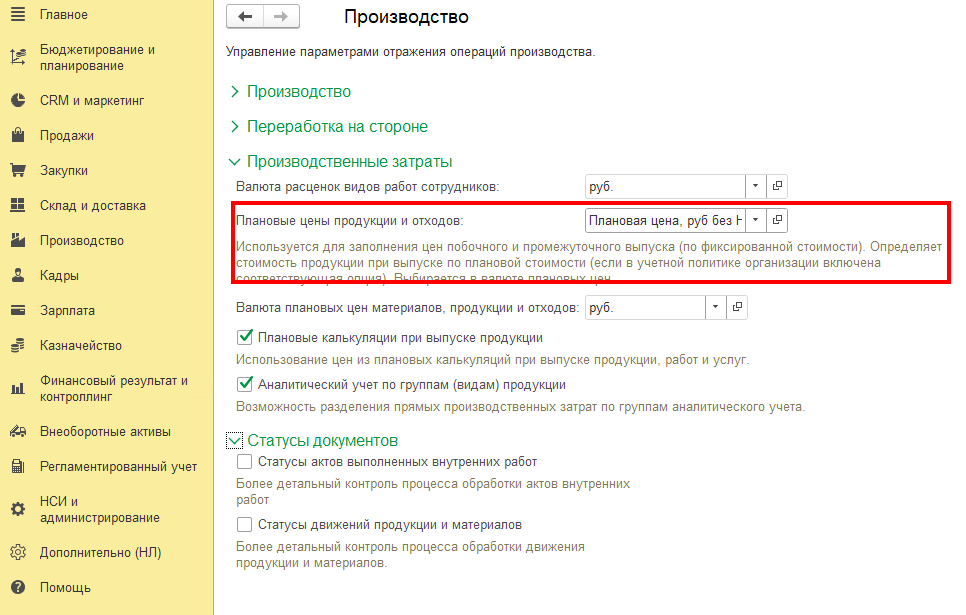Click the НСИ и администрирование gear icon

coord(18,509)
